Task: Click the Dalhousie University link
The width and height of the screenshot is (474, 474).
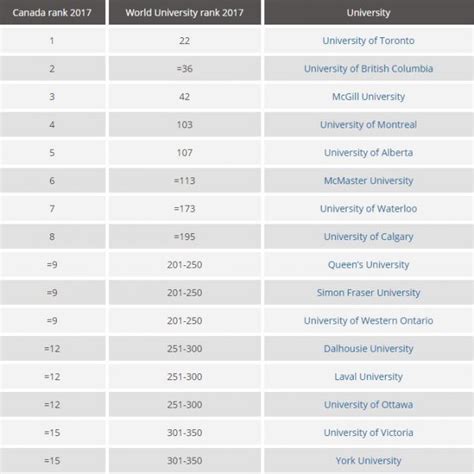Action: pyautogui.click(x=368, y=349)
